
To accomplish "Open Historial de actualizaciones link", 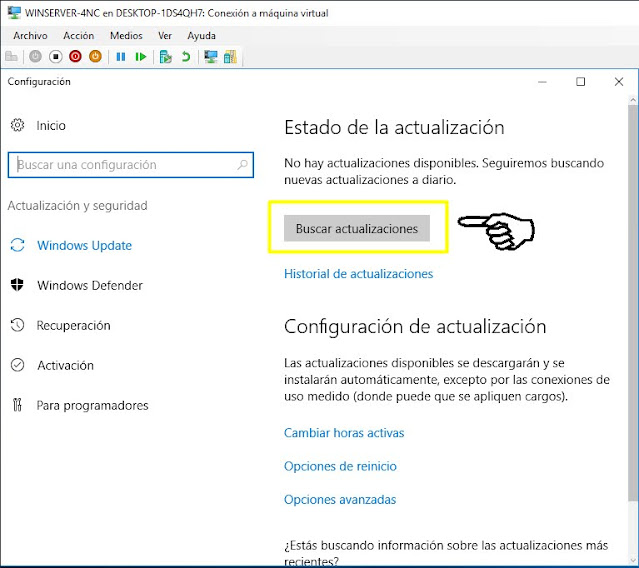I will [x=359, y=274].
